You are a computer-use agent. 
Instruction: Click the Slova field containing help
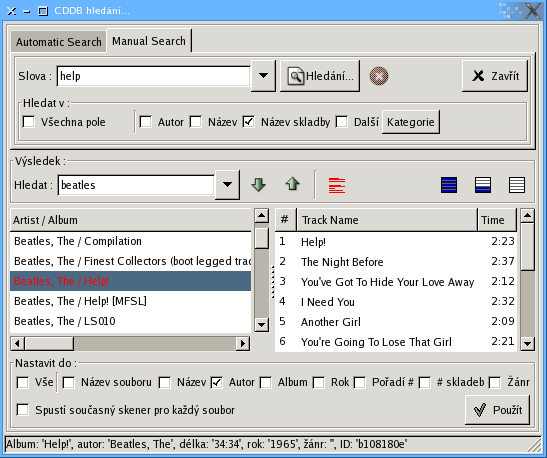pos(153,76)
